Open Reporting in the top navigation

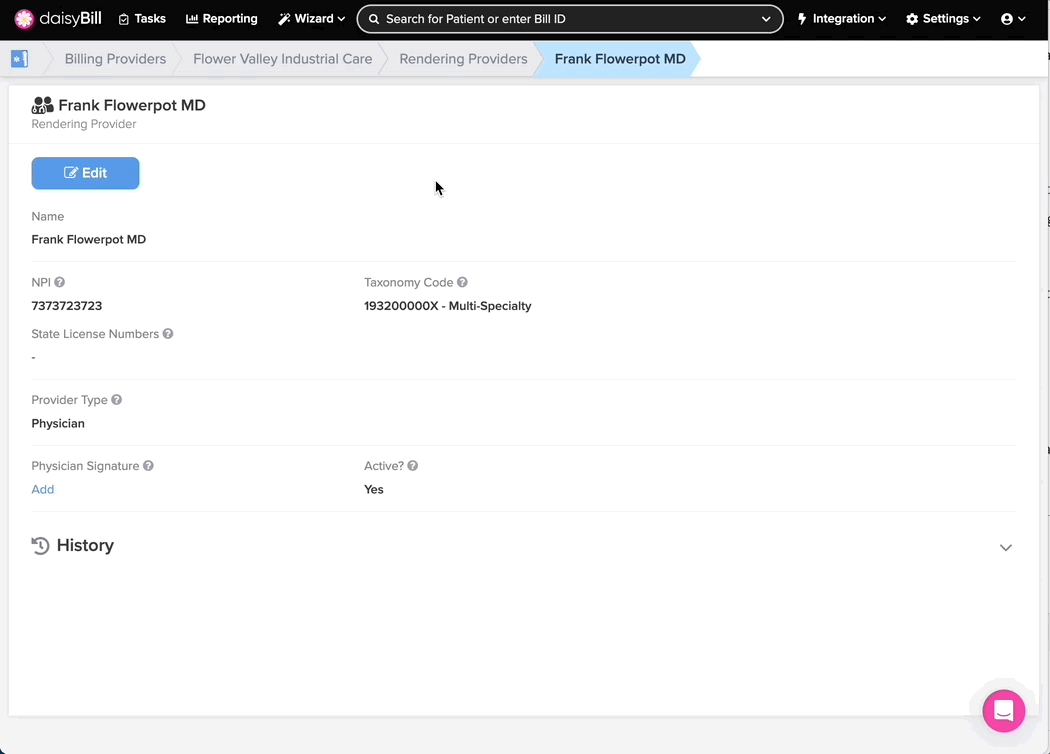pos(222,19)
